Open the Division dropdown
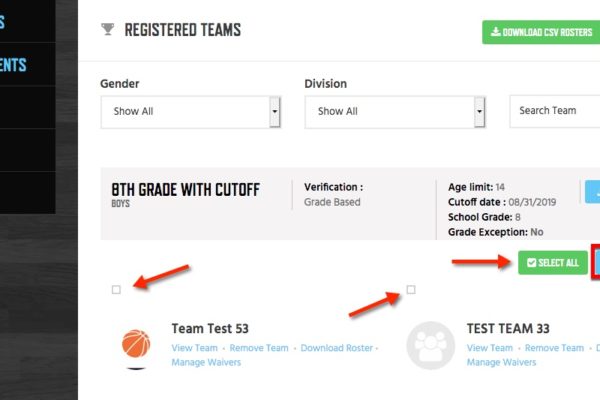 (x=395, y=112)
